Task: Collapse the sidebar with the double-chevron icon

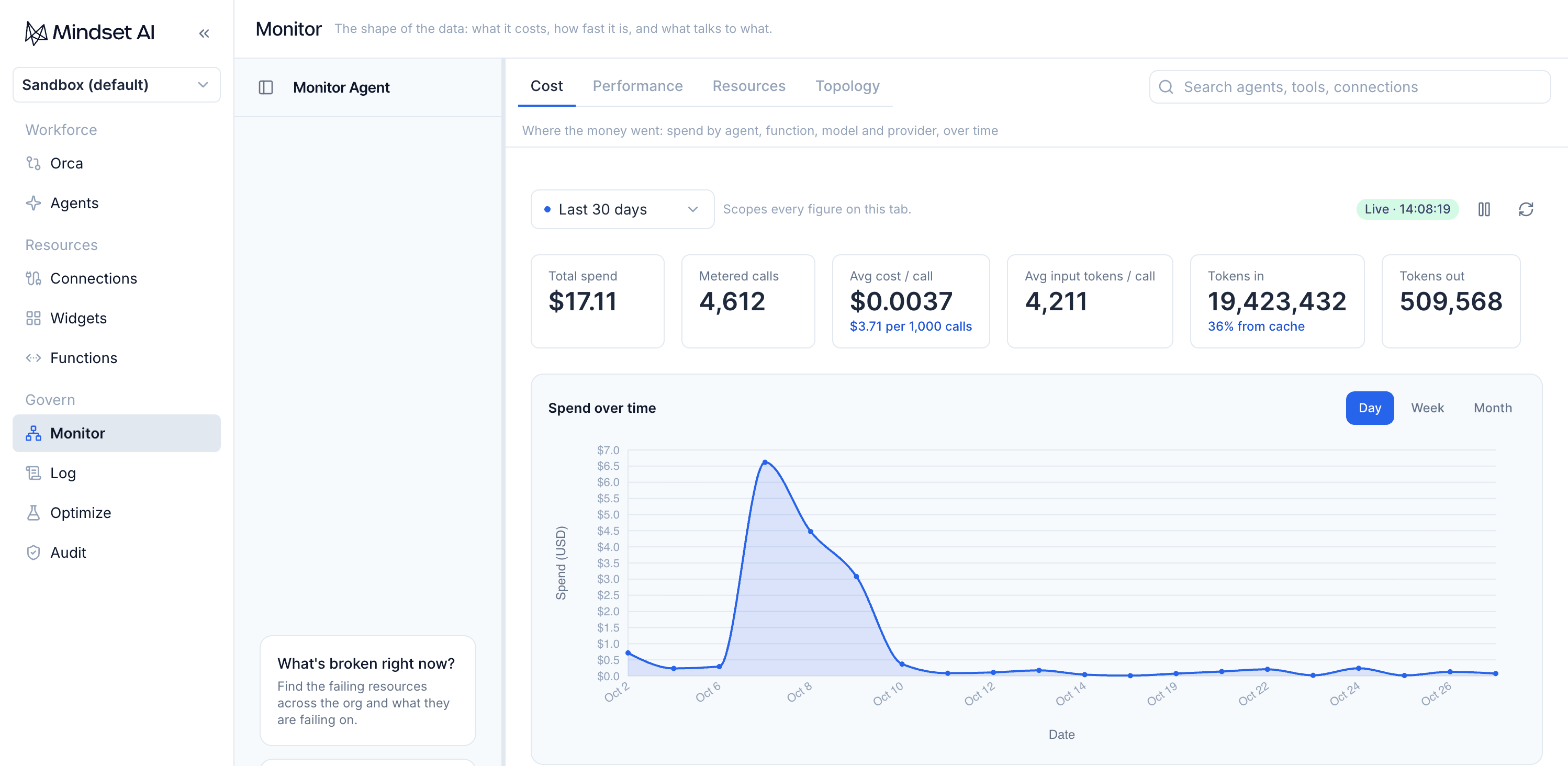Action: click(x=204, y=33)
